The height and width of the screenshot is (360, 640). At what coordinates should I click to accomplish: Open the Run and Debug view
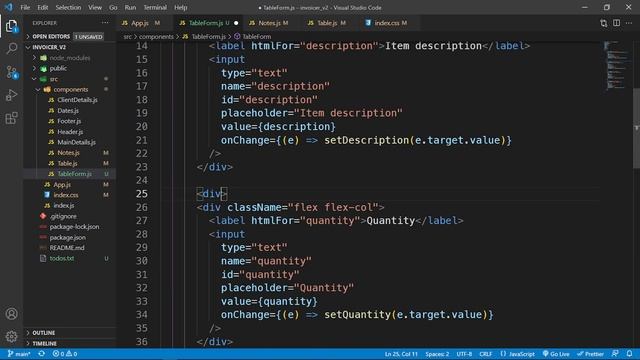coord(11,95)
